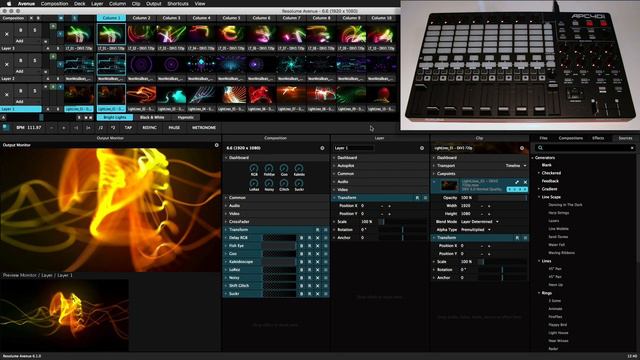Close the clip source file with X

[x=525, y=182]
